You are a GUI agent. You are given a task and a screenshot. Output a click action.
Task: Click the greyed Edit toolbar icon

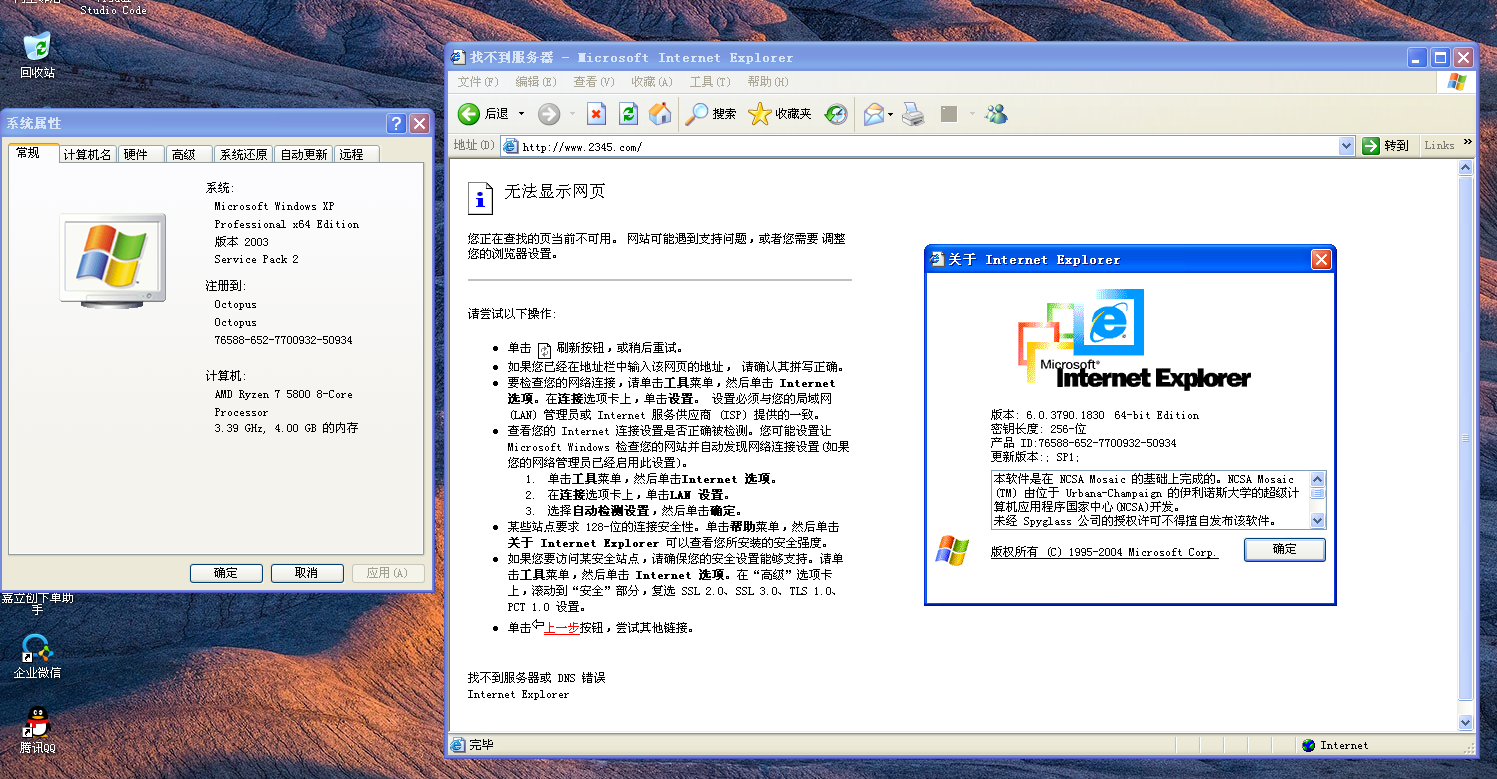(949, 114)
